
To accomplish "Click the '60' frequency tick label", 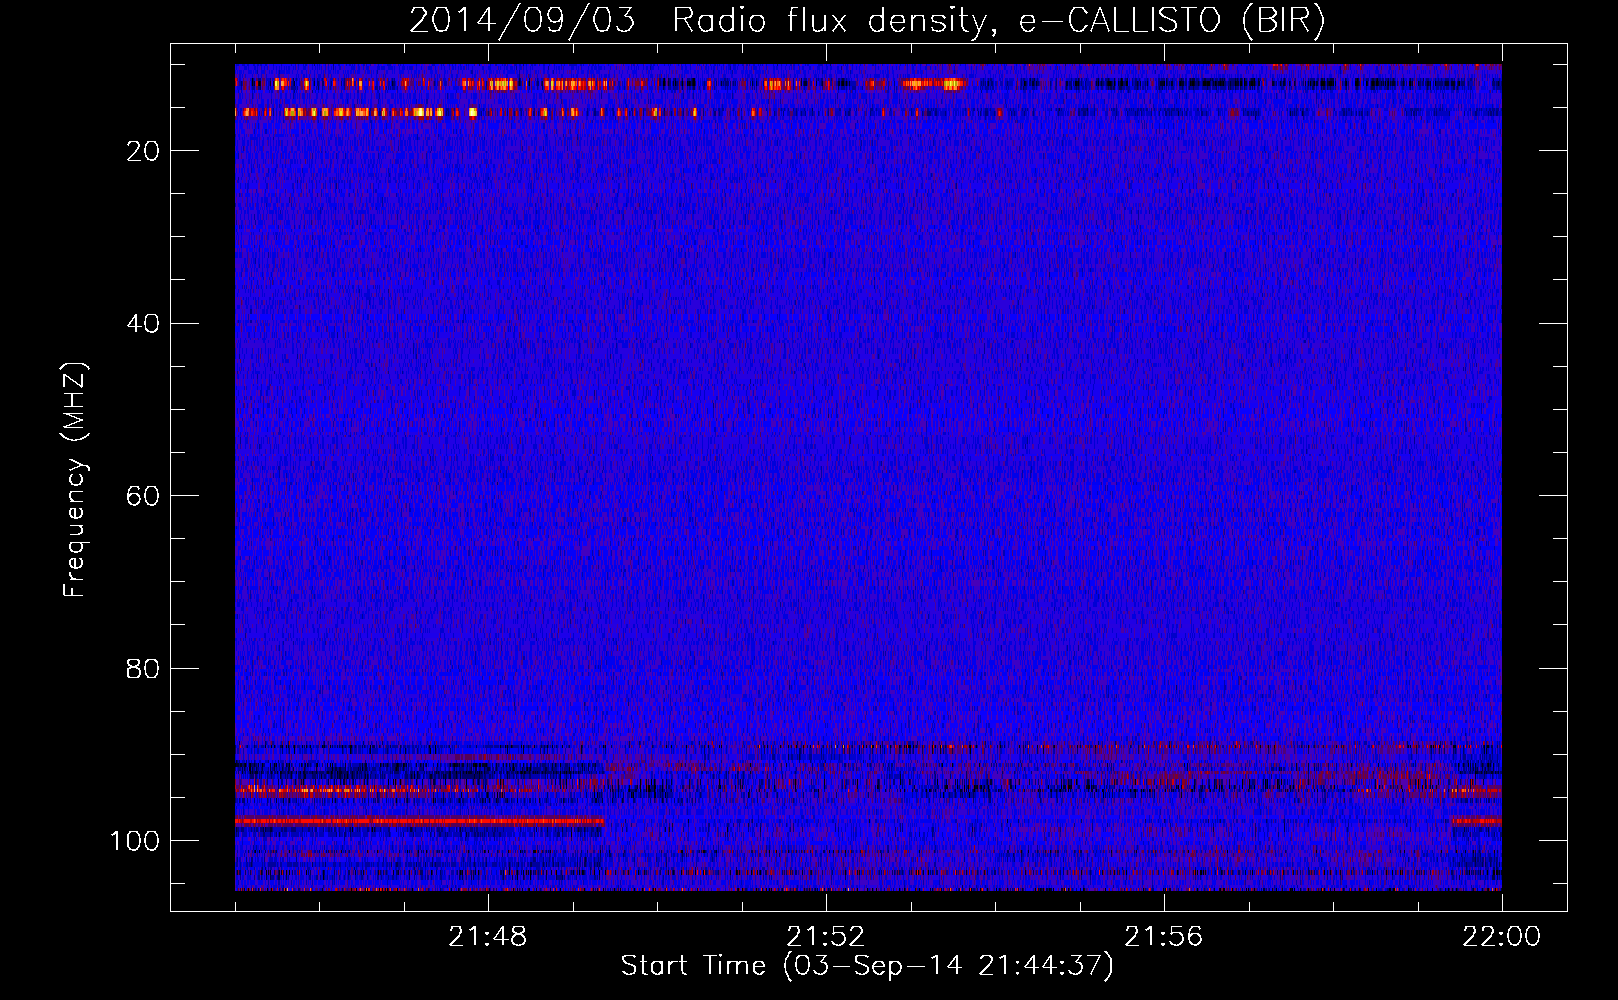I will coord(144,496).
